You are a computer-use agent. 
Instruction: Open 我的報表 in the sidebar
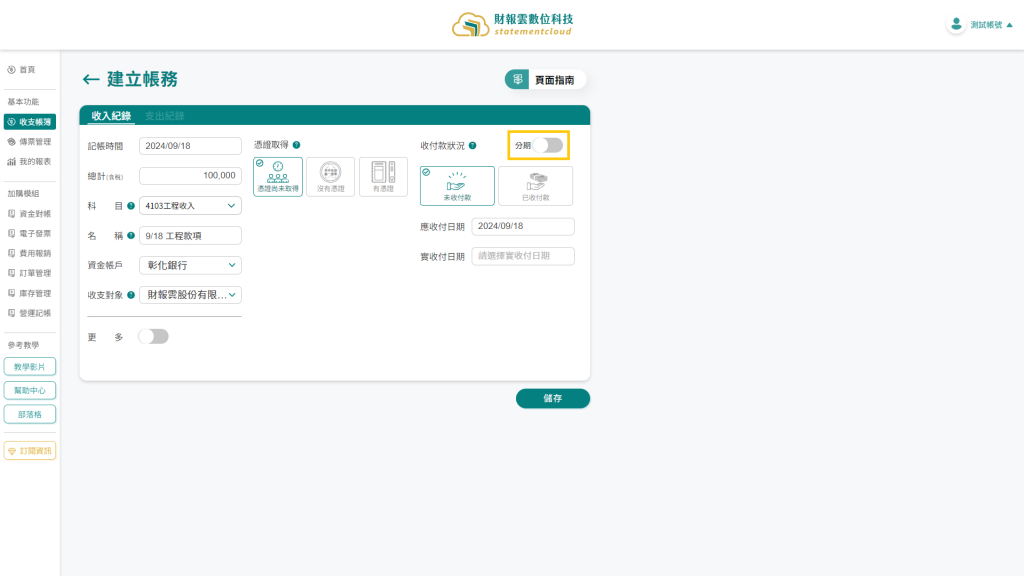pyautogui.click(x=29, y=161)
